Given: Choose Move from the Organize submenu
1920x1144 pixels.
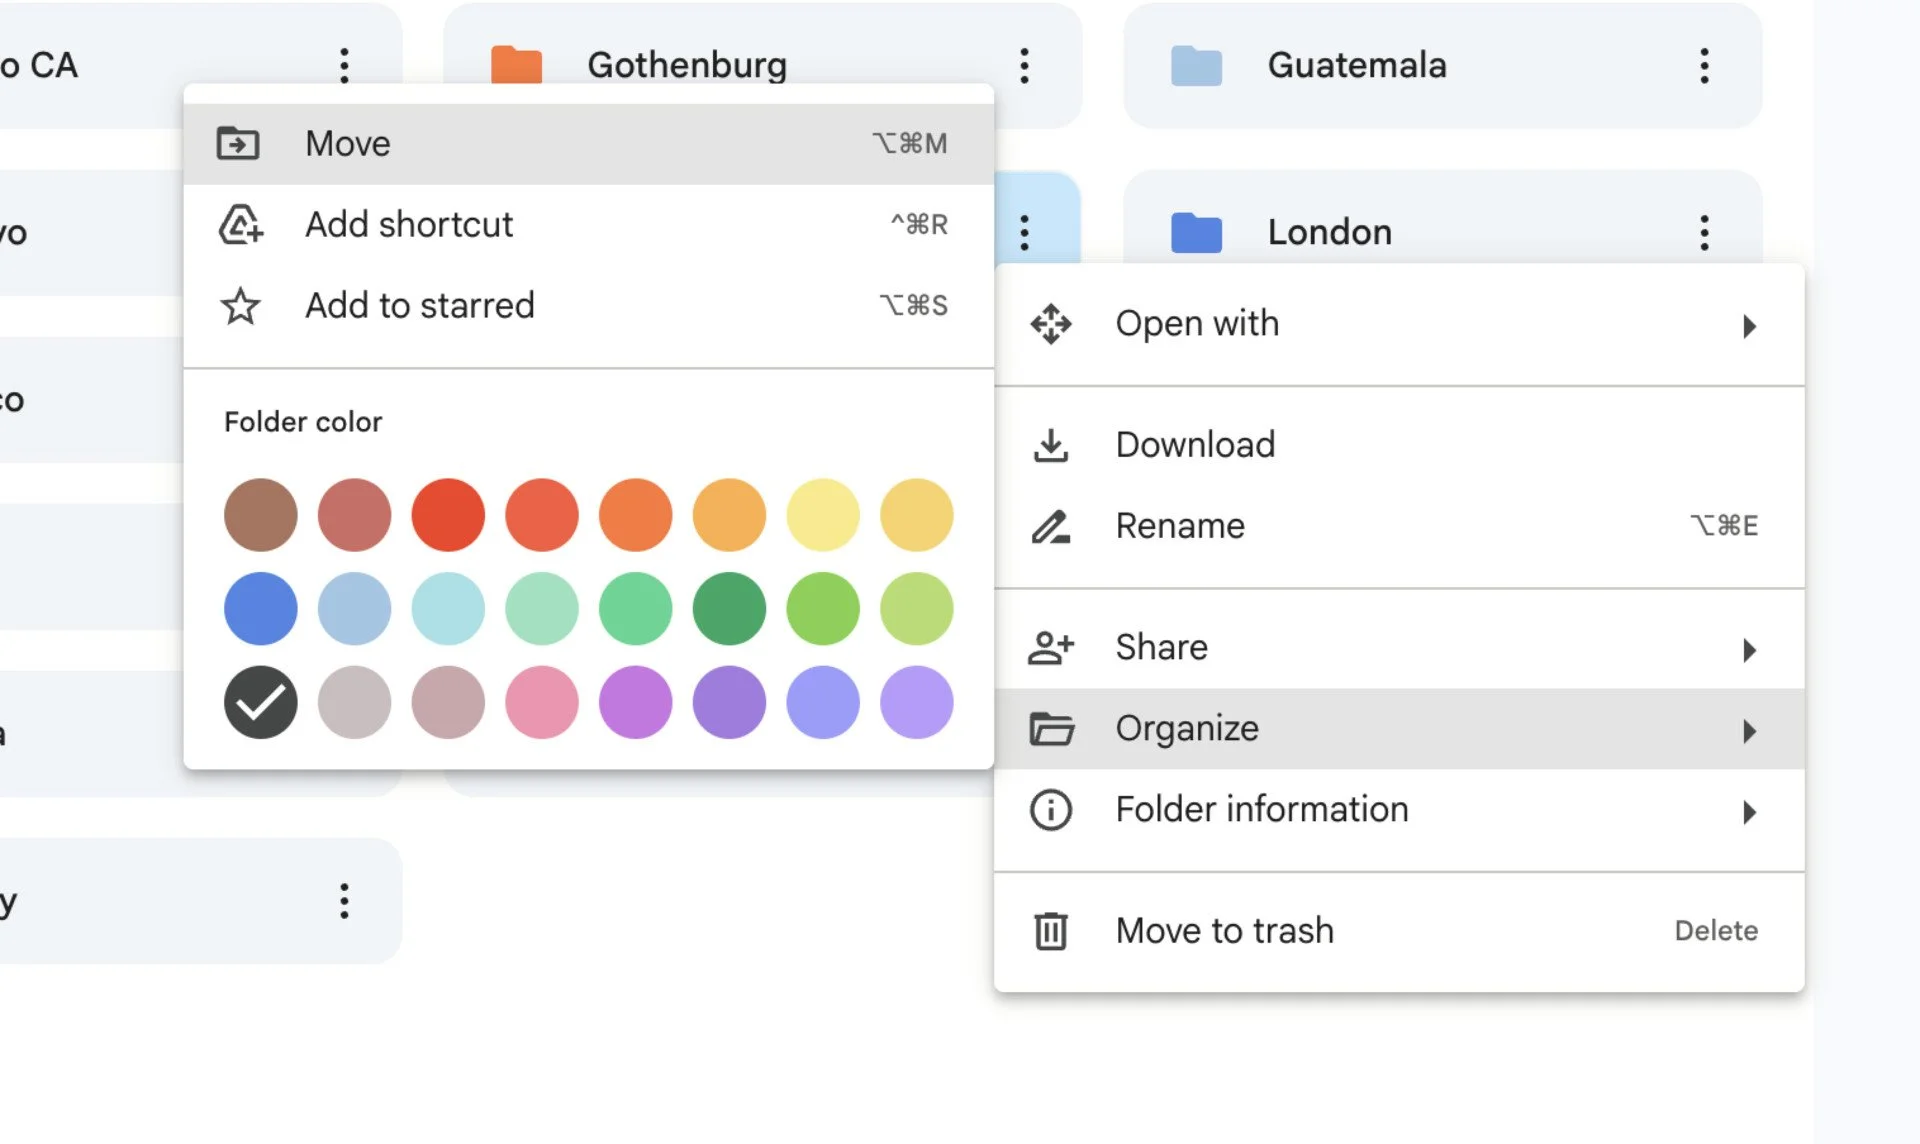Looking at the screenshot, I should coord(589,144).
